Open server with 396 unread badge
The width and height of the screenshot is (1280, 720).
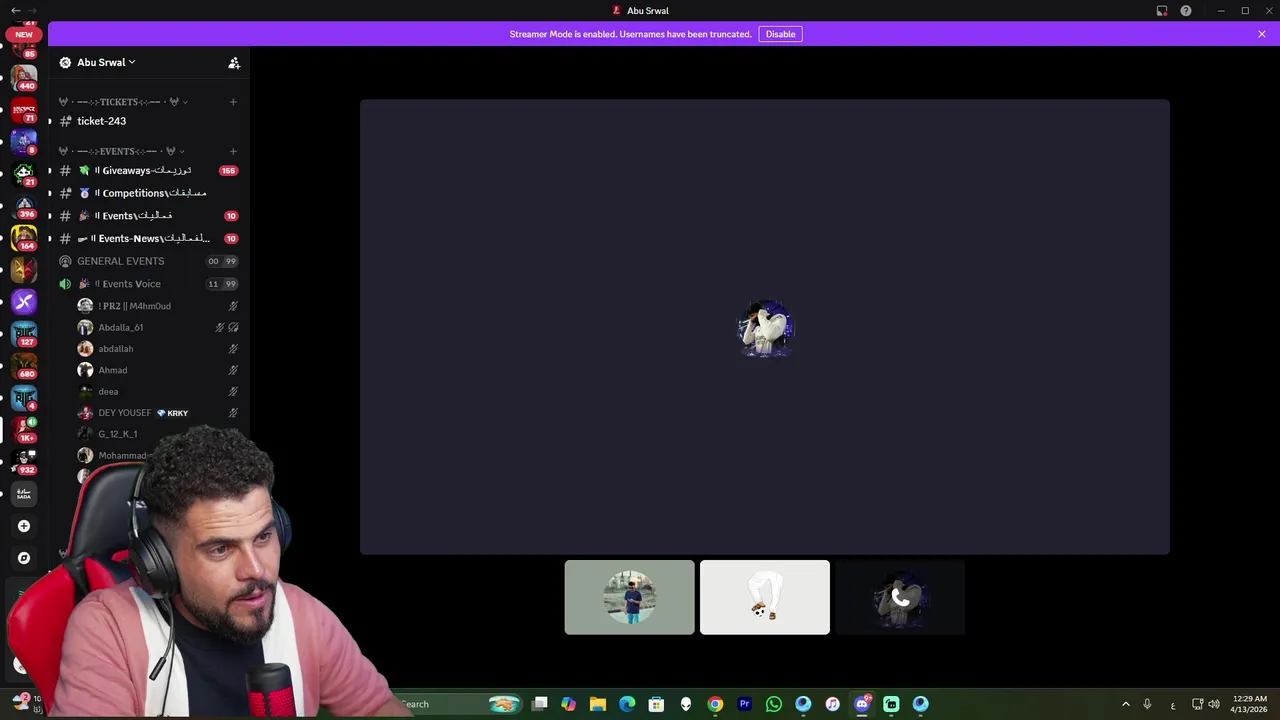click(x=24, y=206)
